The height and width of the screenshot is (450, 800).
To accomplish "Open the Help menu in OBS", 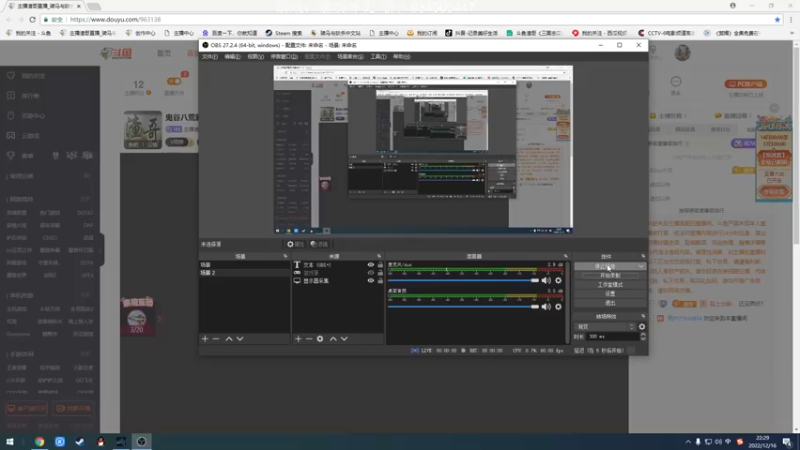I will tap(402, 57).
